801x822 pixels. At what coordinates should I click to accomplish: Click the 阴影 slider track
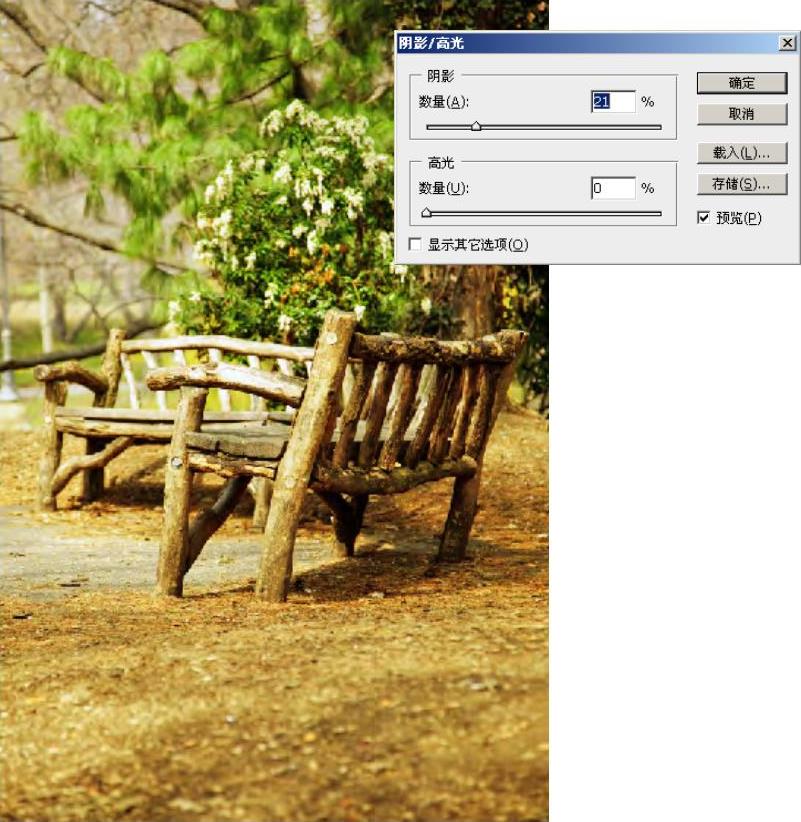(544, 127)
